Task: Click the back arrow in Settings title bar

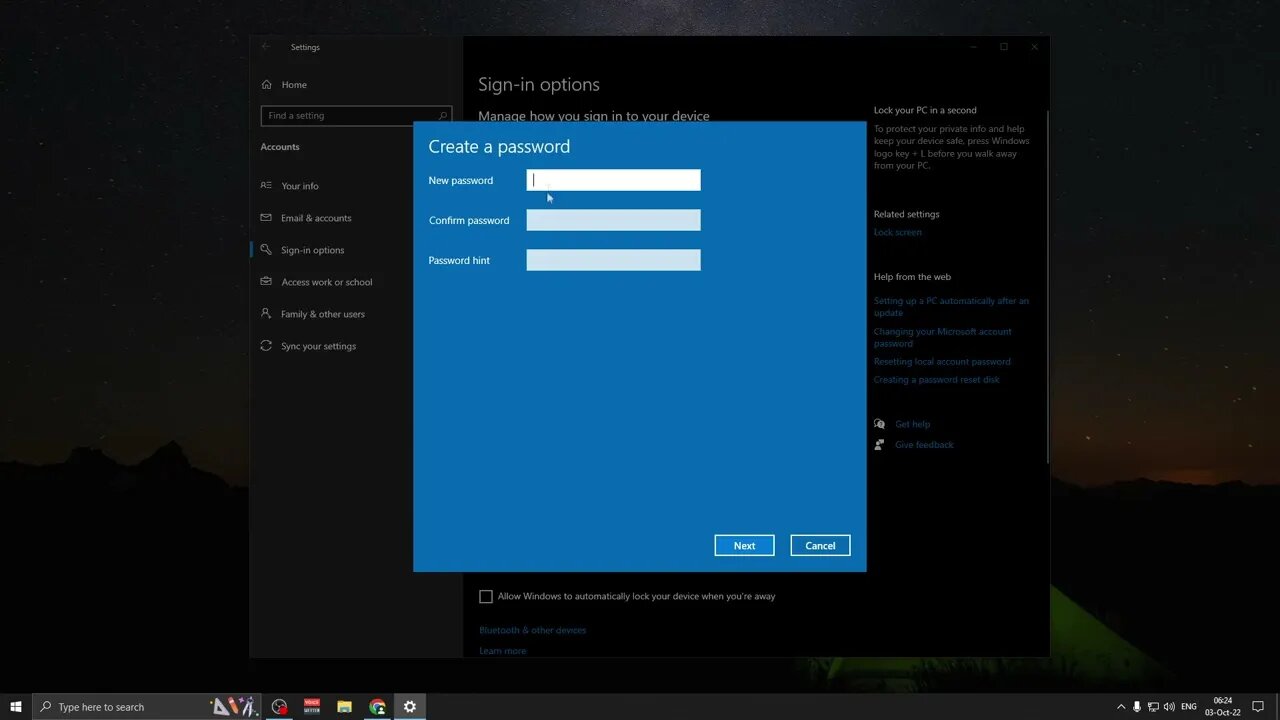Action: (x=266, y=47)
